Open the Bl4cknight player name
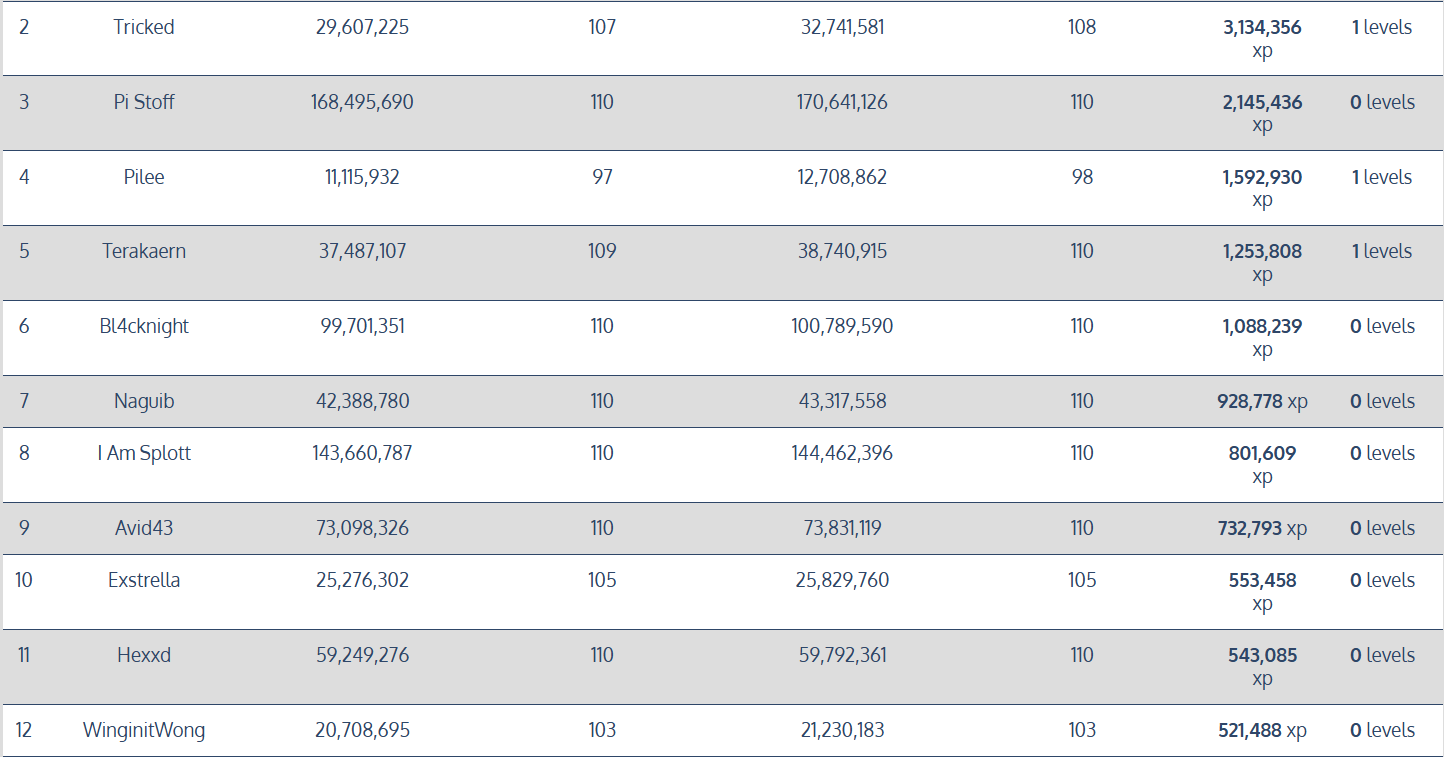 point(144,326)
